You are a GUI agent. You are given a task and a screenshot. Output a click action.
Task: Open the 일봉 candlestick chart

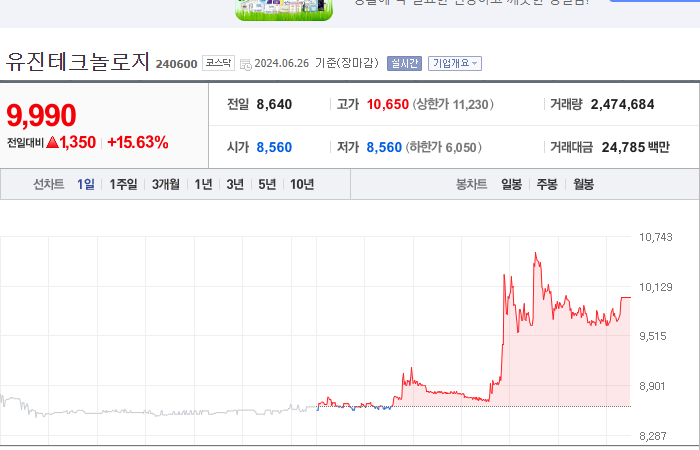click(x=511, y=184)
